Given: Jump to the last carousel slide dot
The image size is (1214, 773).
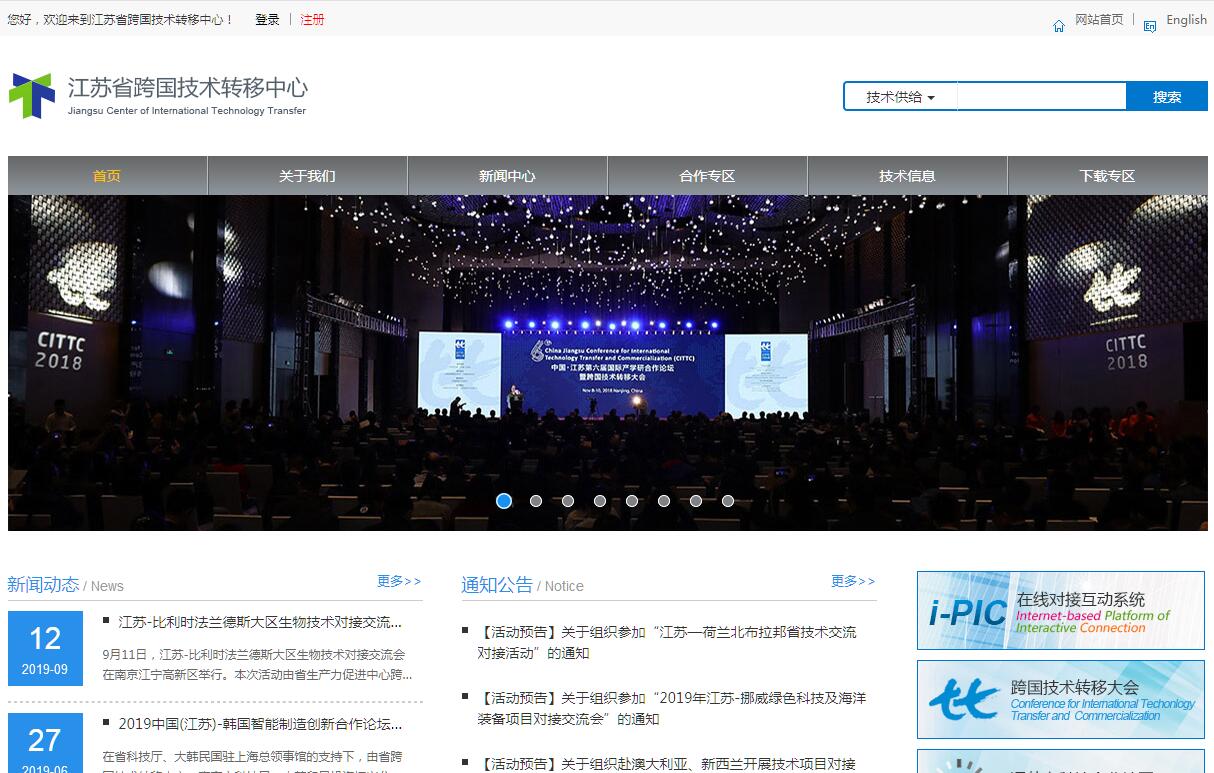Looking at the screenshot, I should coord(728,501).
